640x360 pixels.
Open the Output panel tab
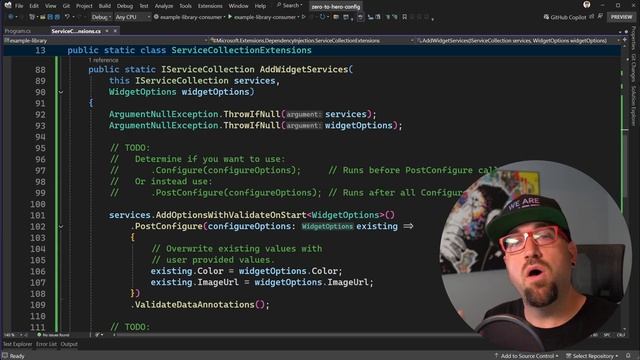tap(69, 344)
